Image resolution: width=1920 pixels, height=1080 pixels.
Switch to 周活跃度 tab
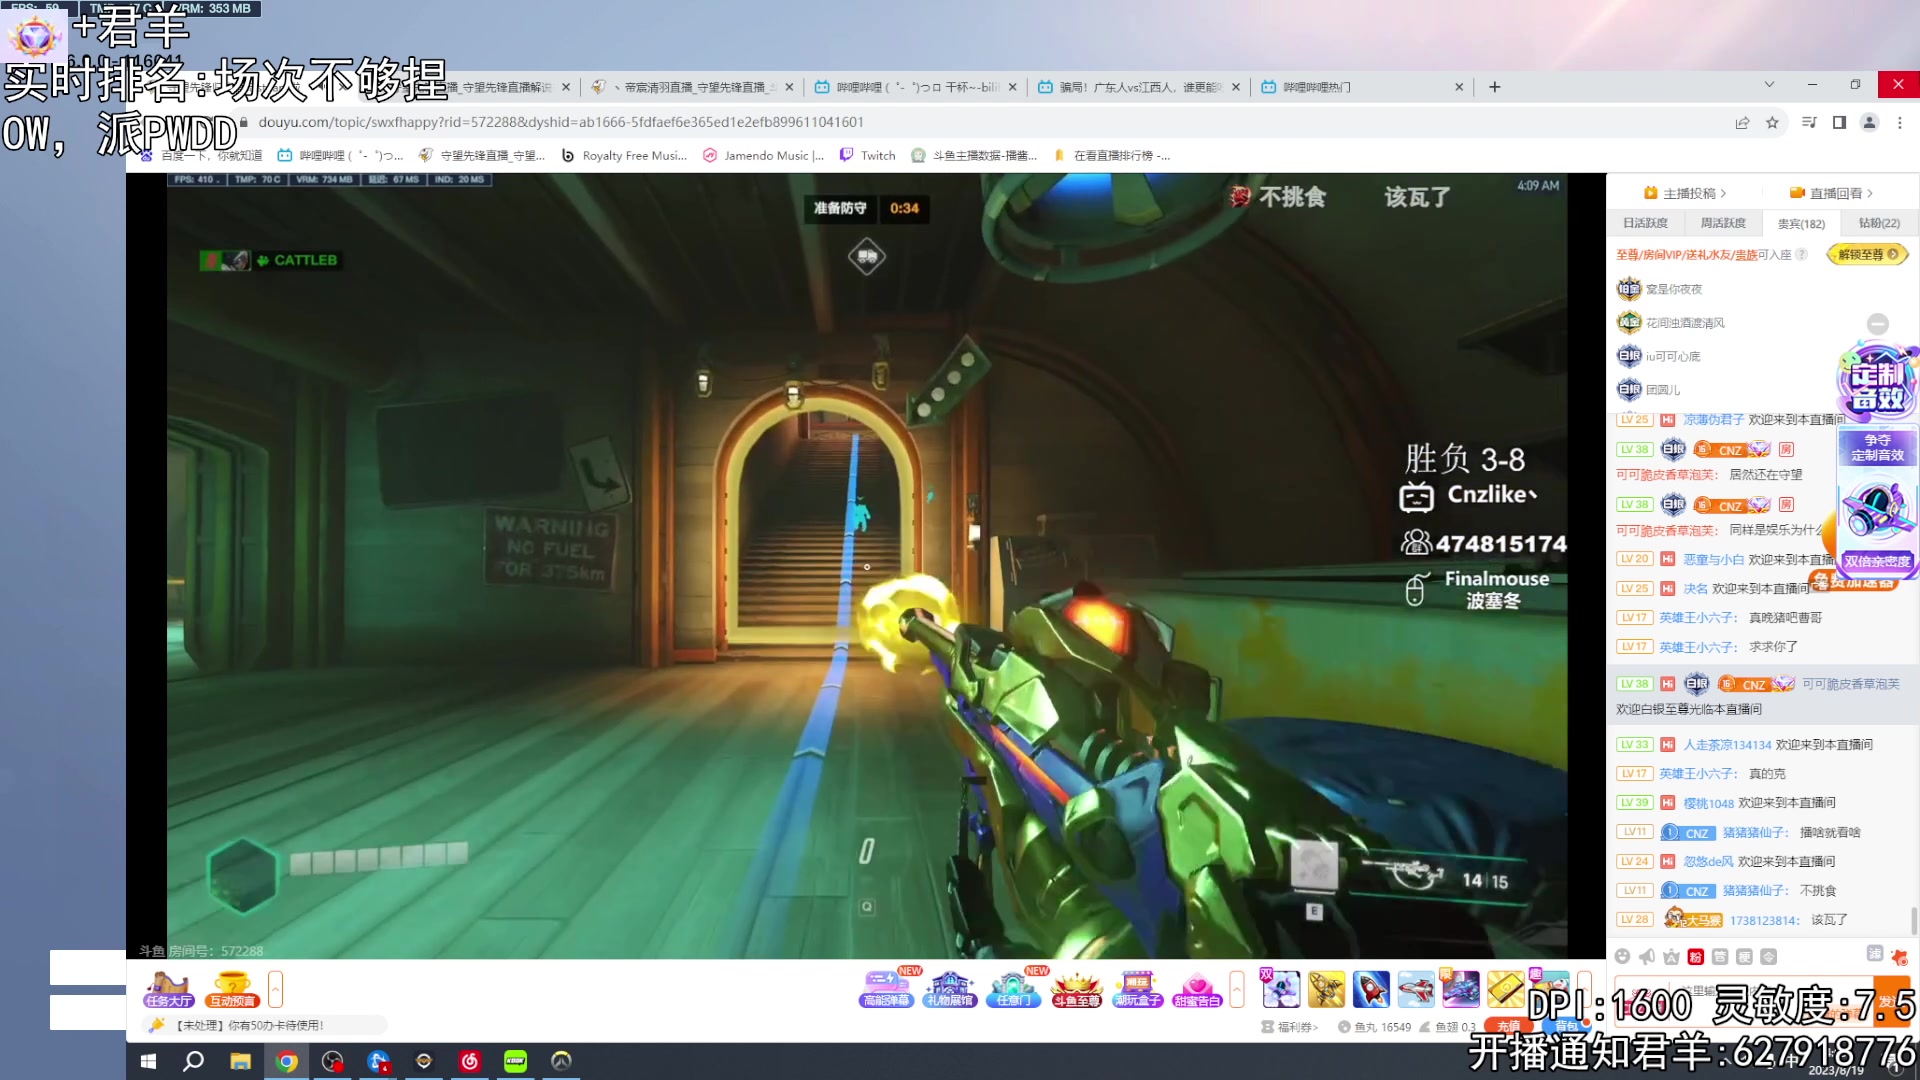[x=1723, y=223]
